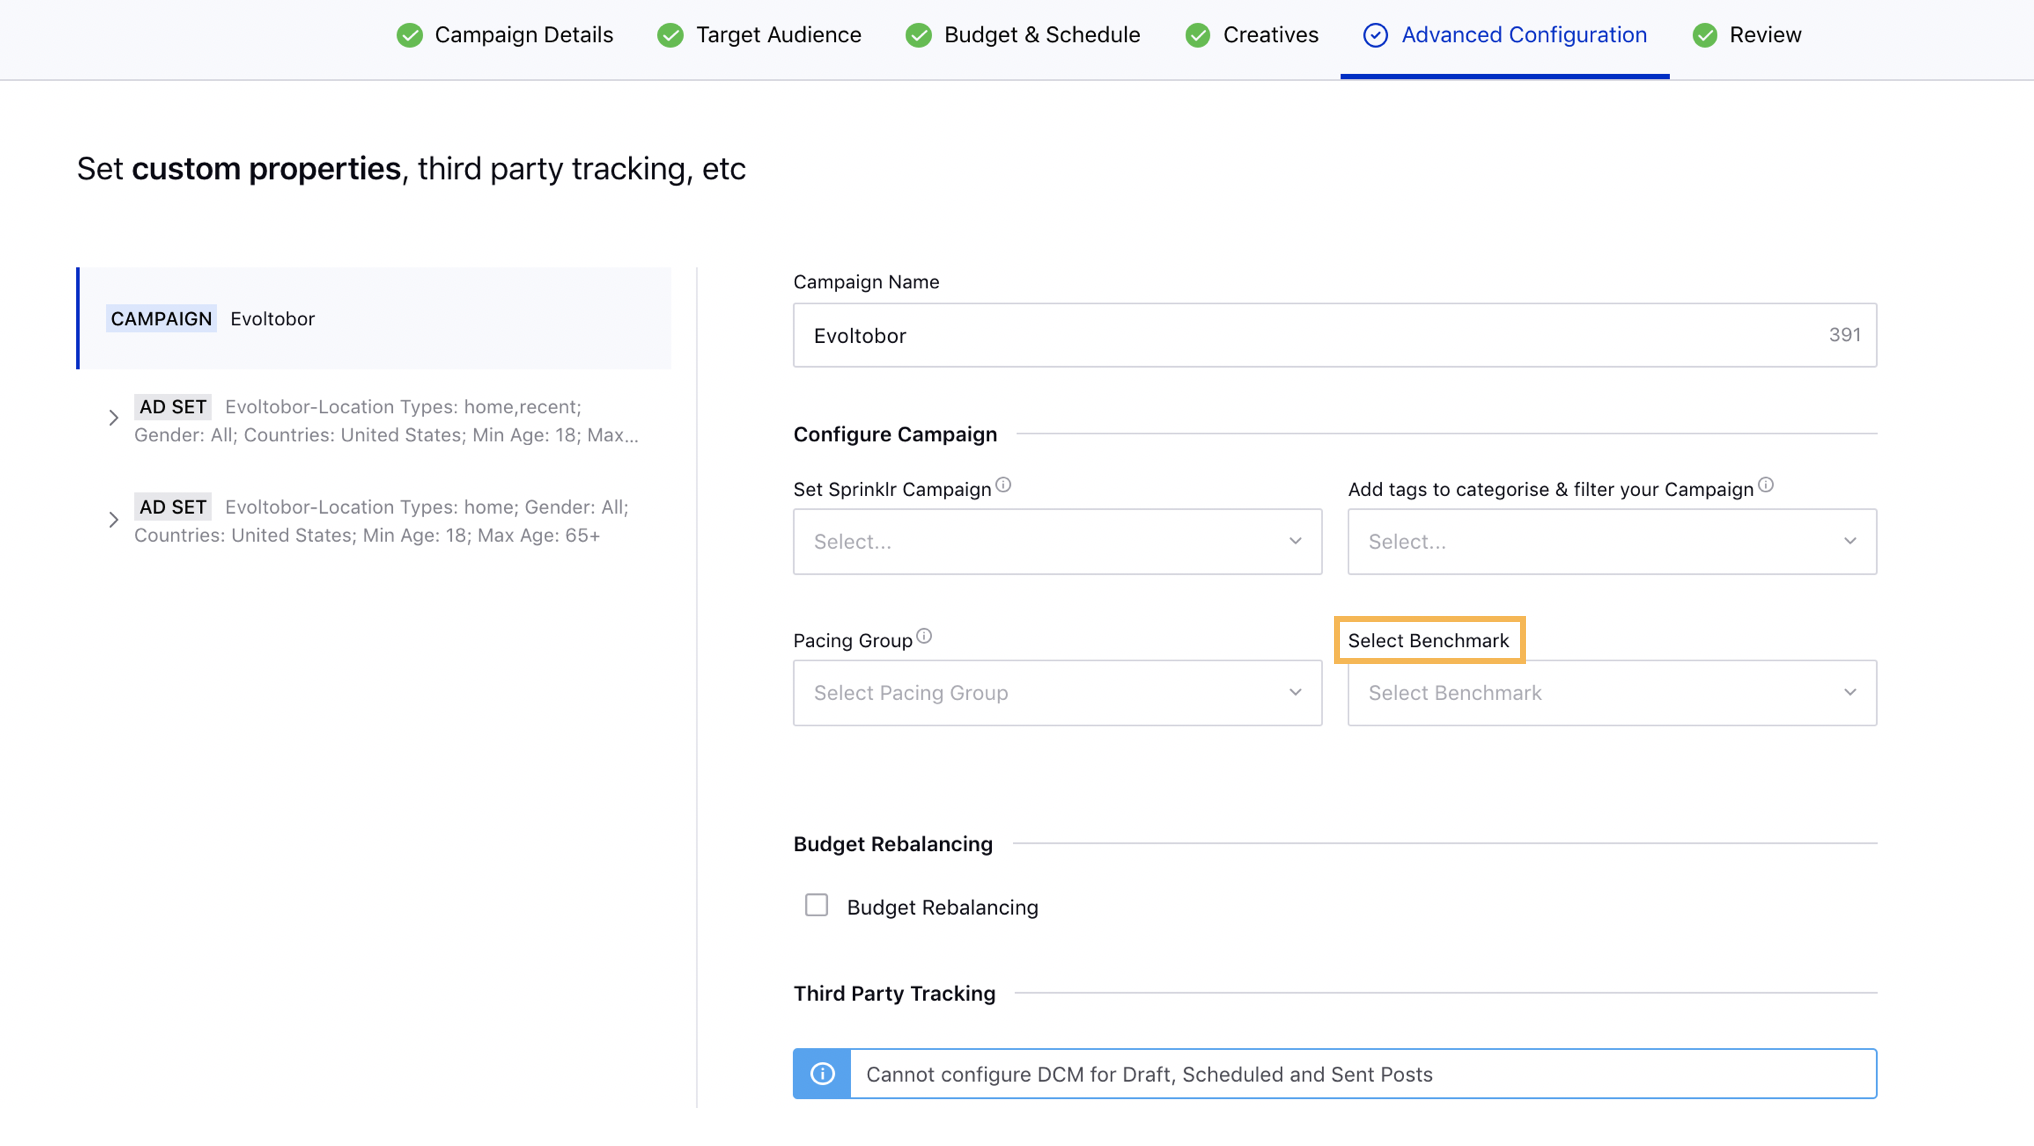The image size is (2034, 1146).
Task: Switch to the Review tab
Action: click(x=1764, y=34)
